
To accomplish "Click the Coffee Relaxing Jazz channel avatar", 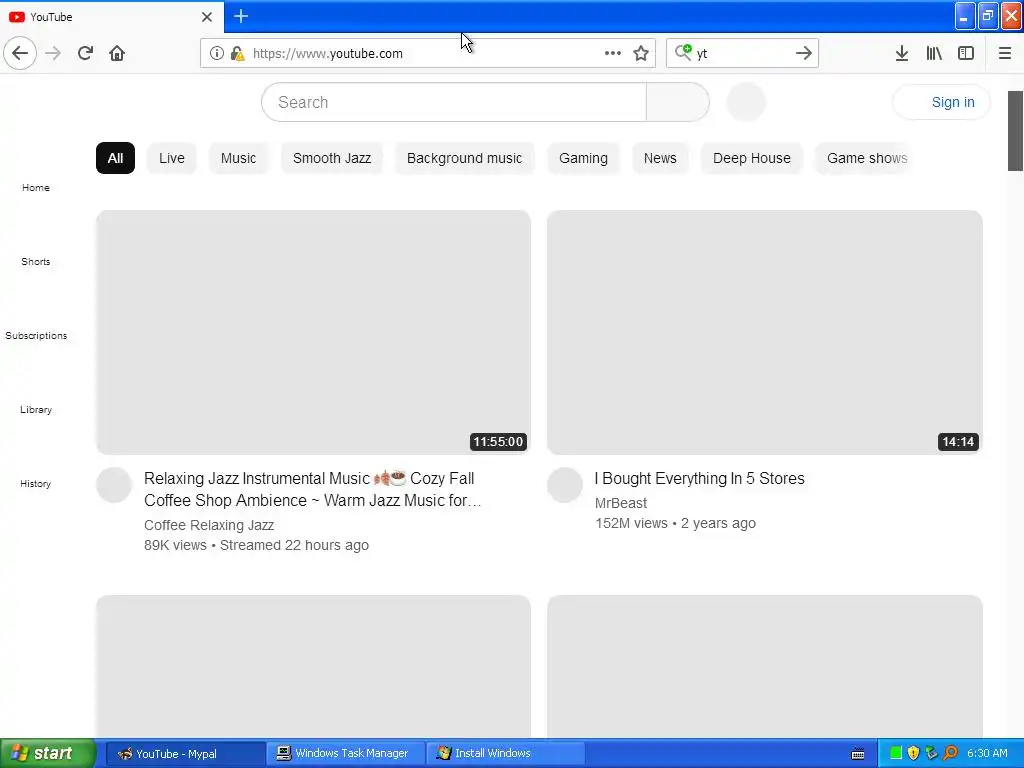I will pos(114,485).
